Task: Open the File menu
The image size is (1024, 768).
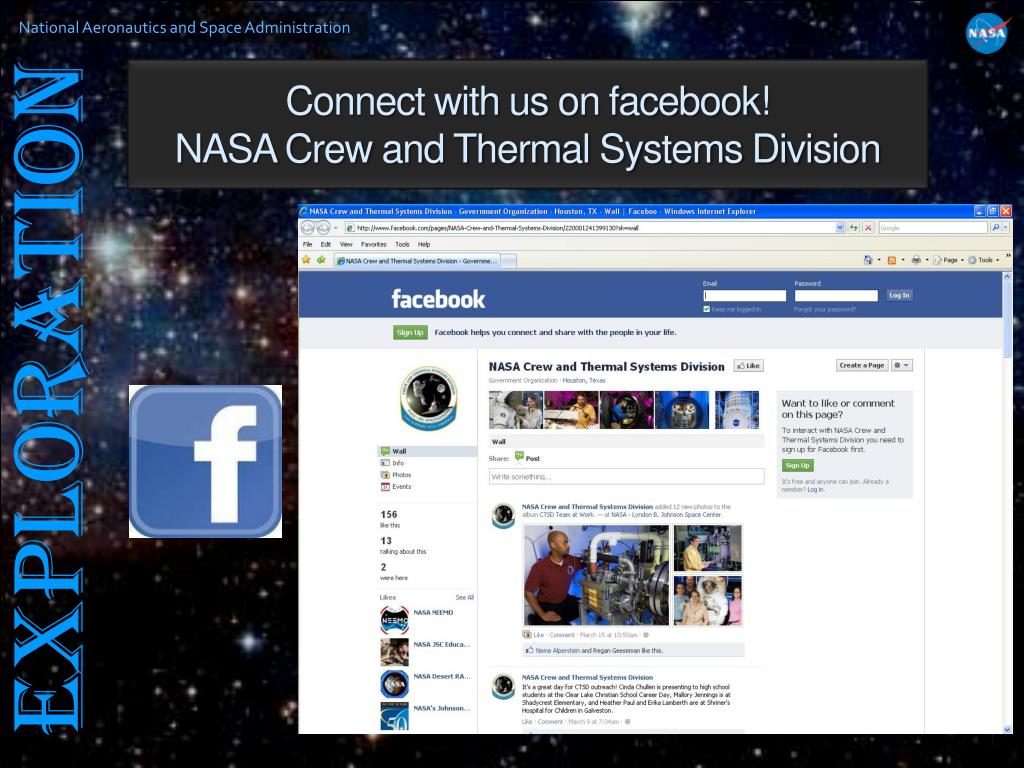Action: [x=307, y=244]
